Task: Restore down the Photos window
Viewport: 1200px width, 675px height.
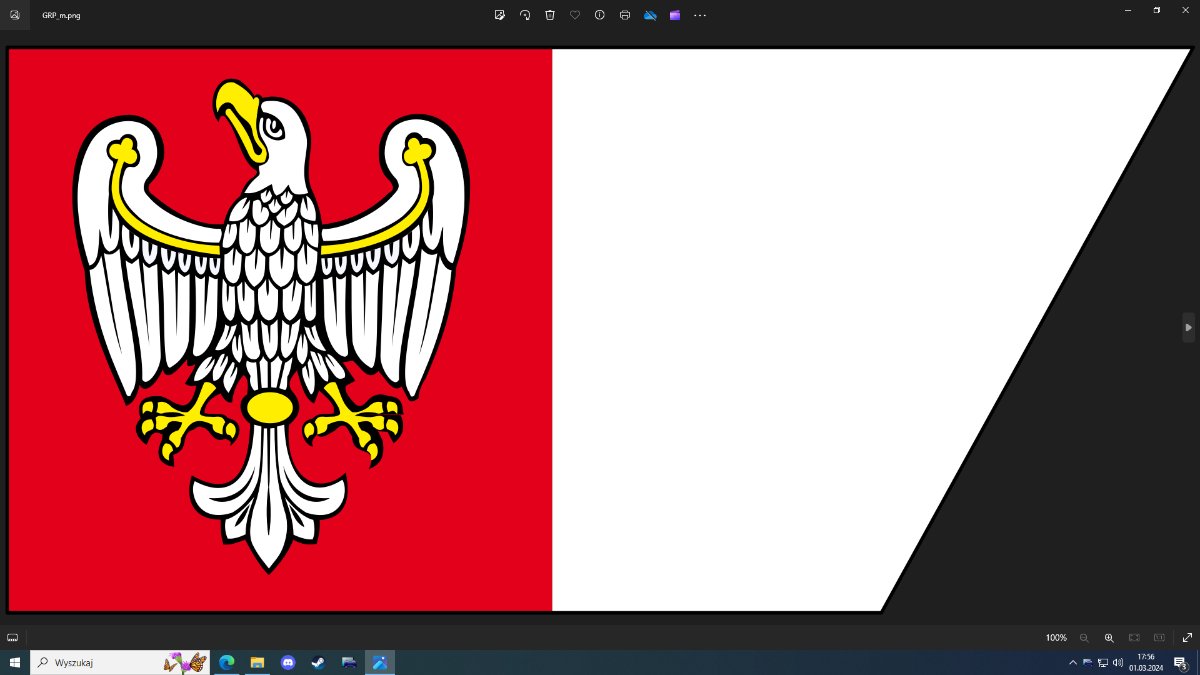Action: (x=1157, y=9)
